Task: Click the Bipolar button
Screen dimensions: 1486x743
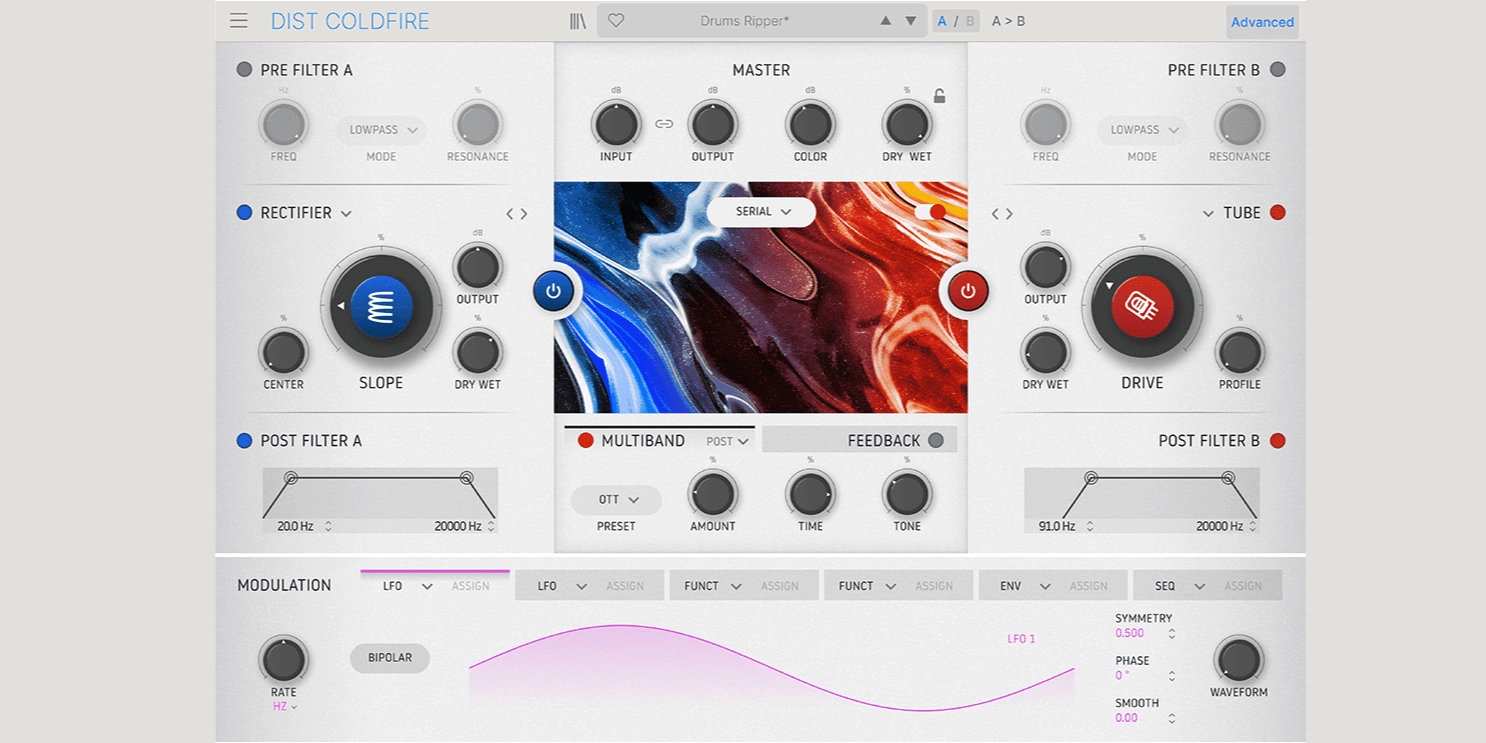Action: pos(390,658)
